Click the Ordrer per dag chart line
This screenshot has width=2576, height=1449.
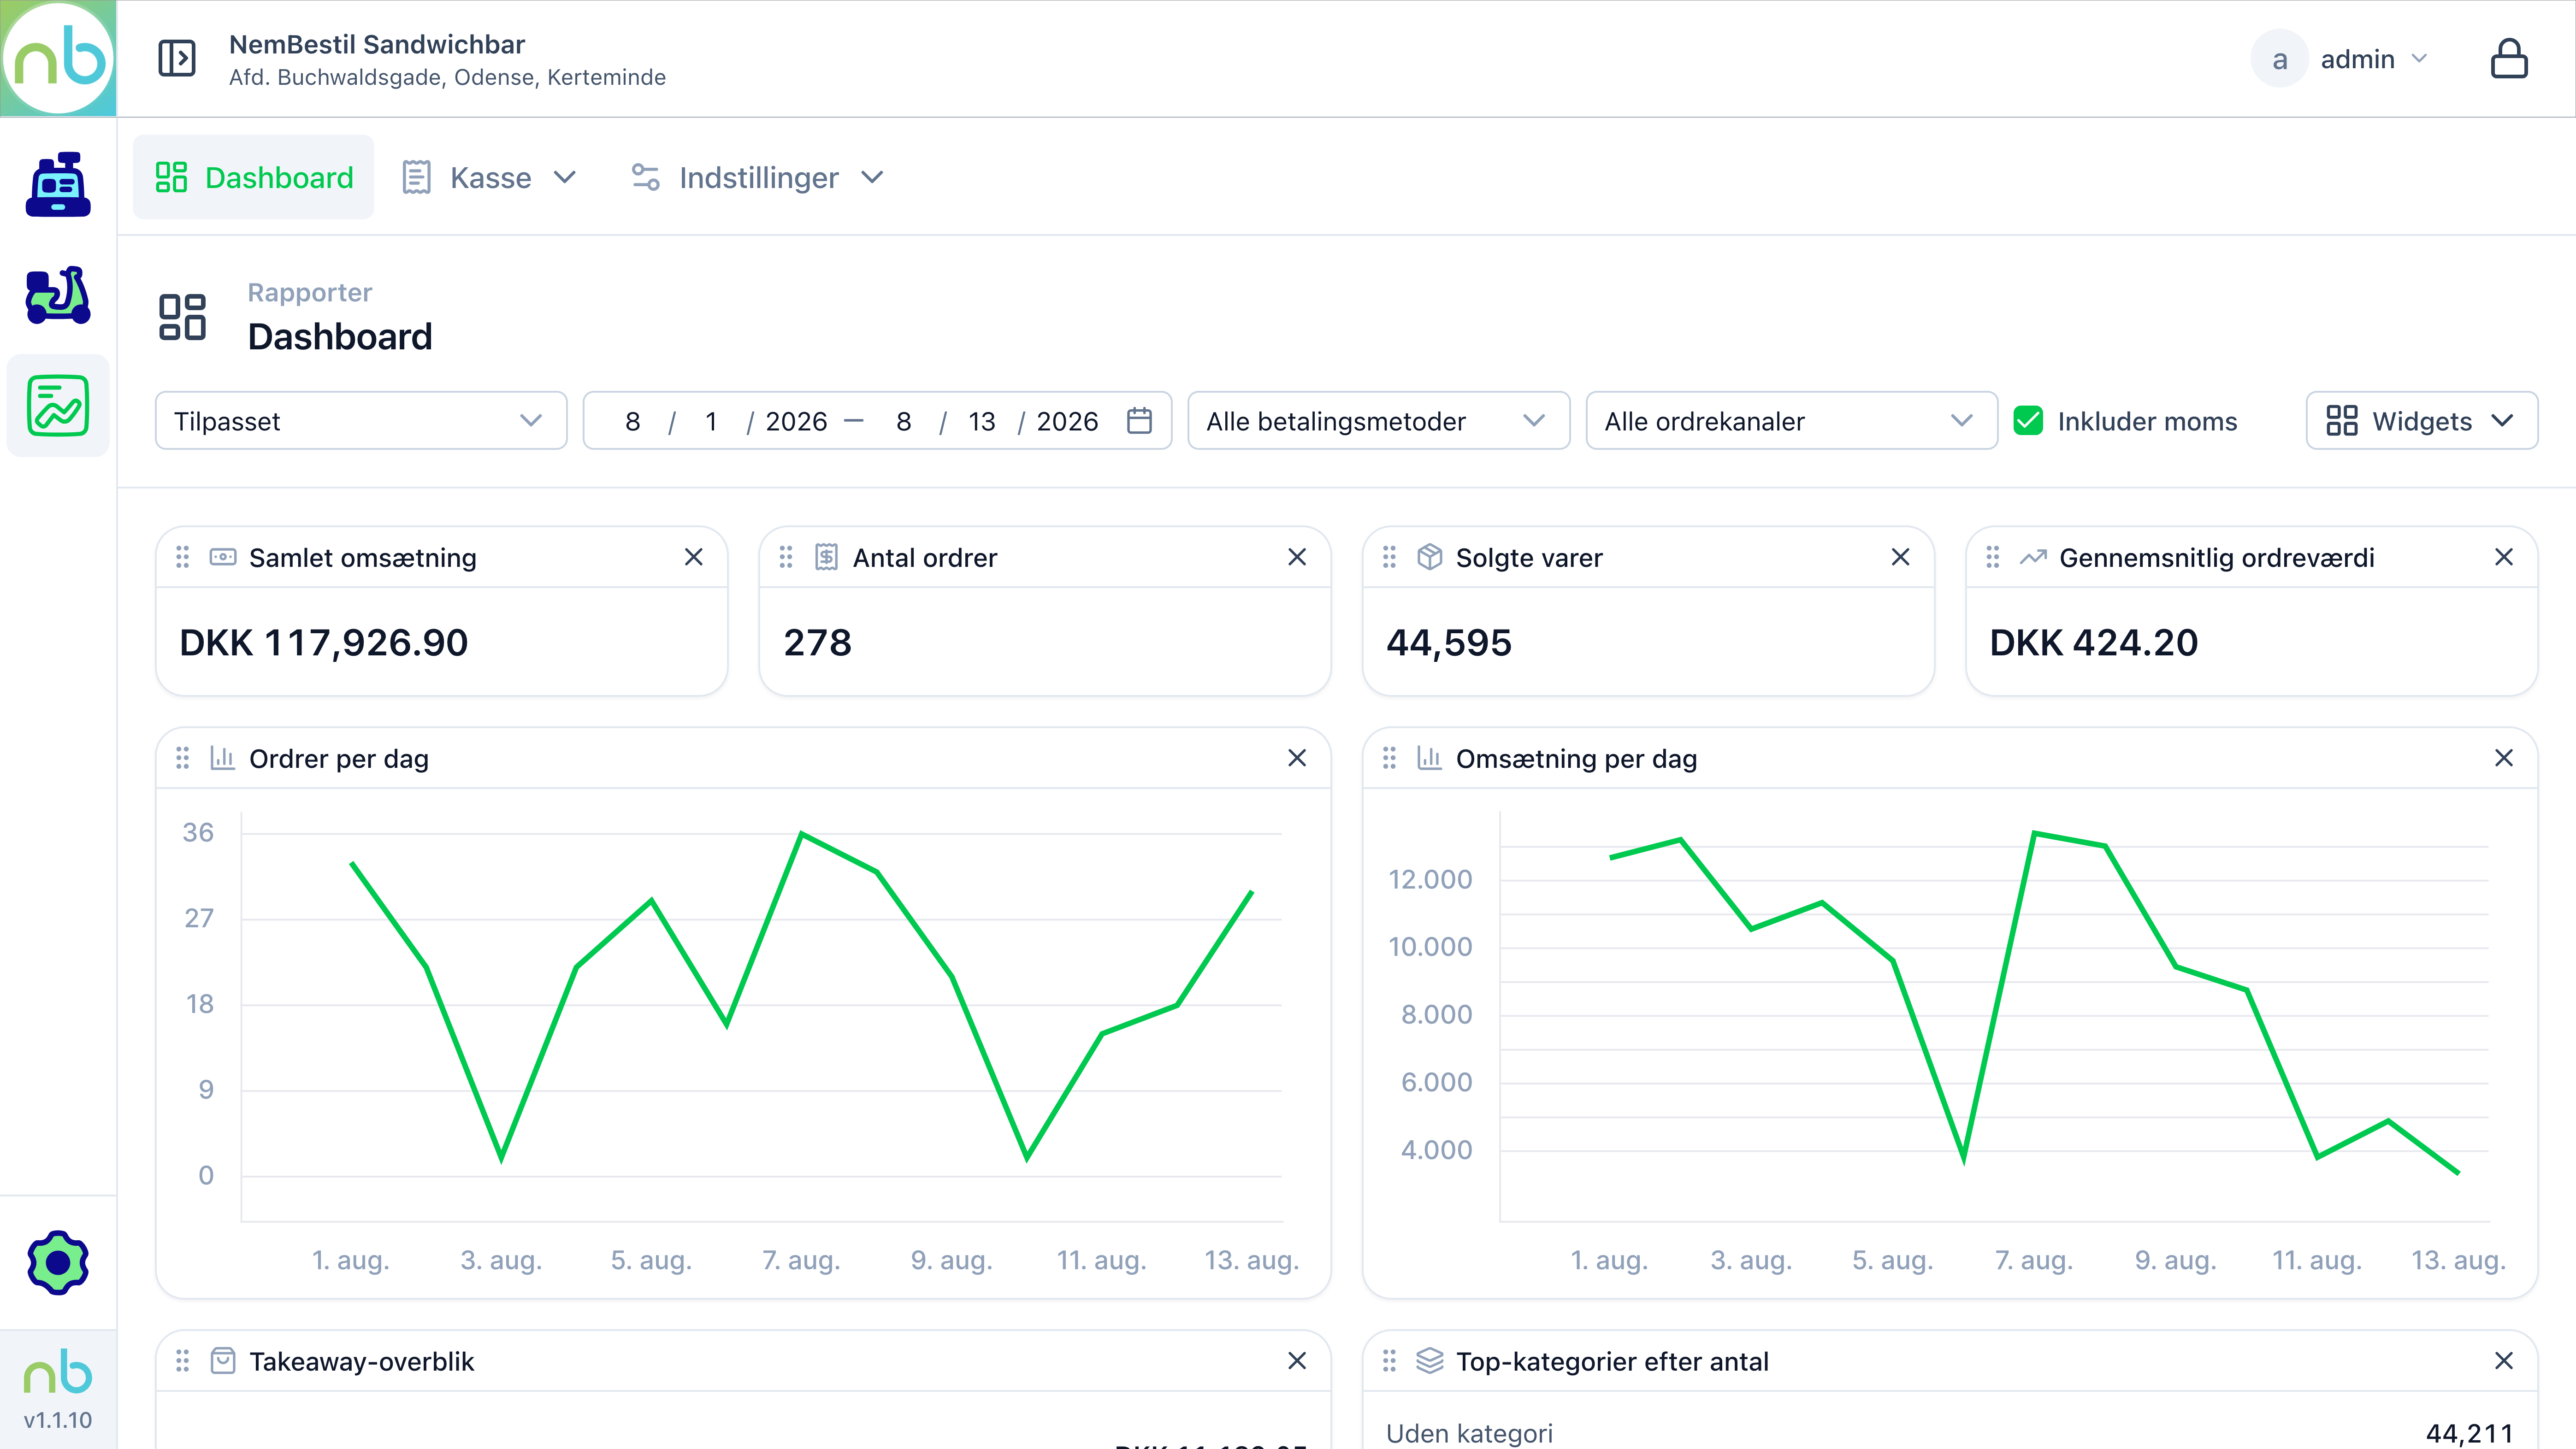coord(802,997)
